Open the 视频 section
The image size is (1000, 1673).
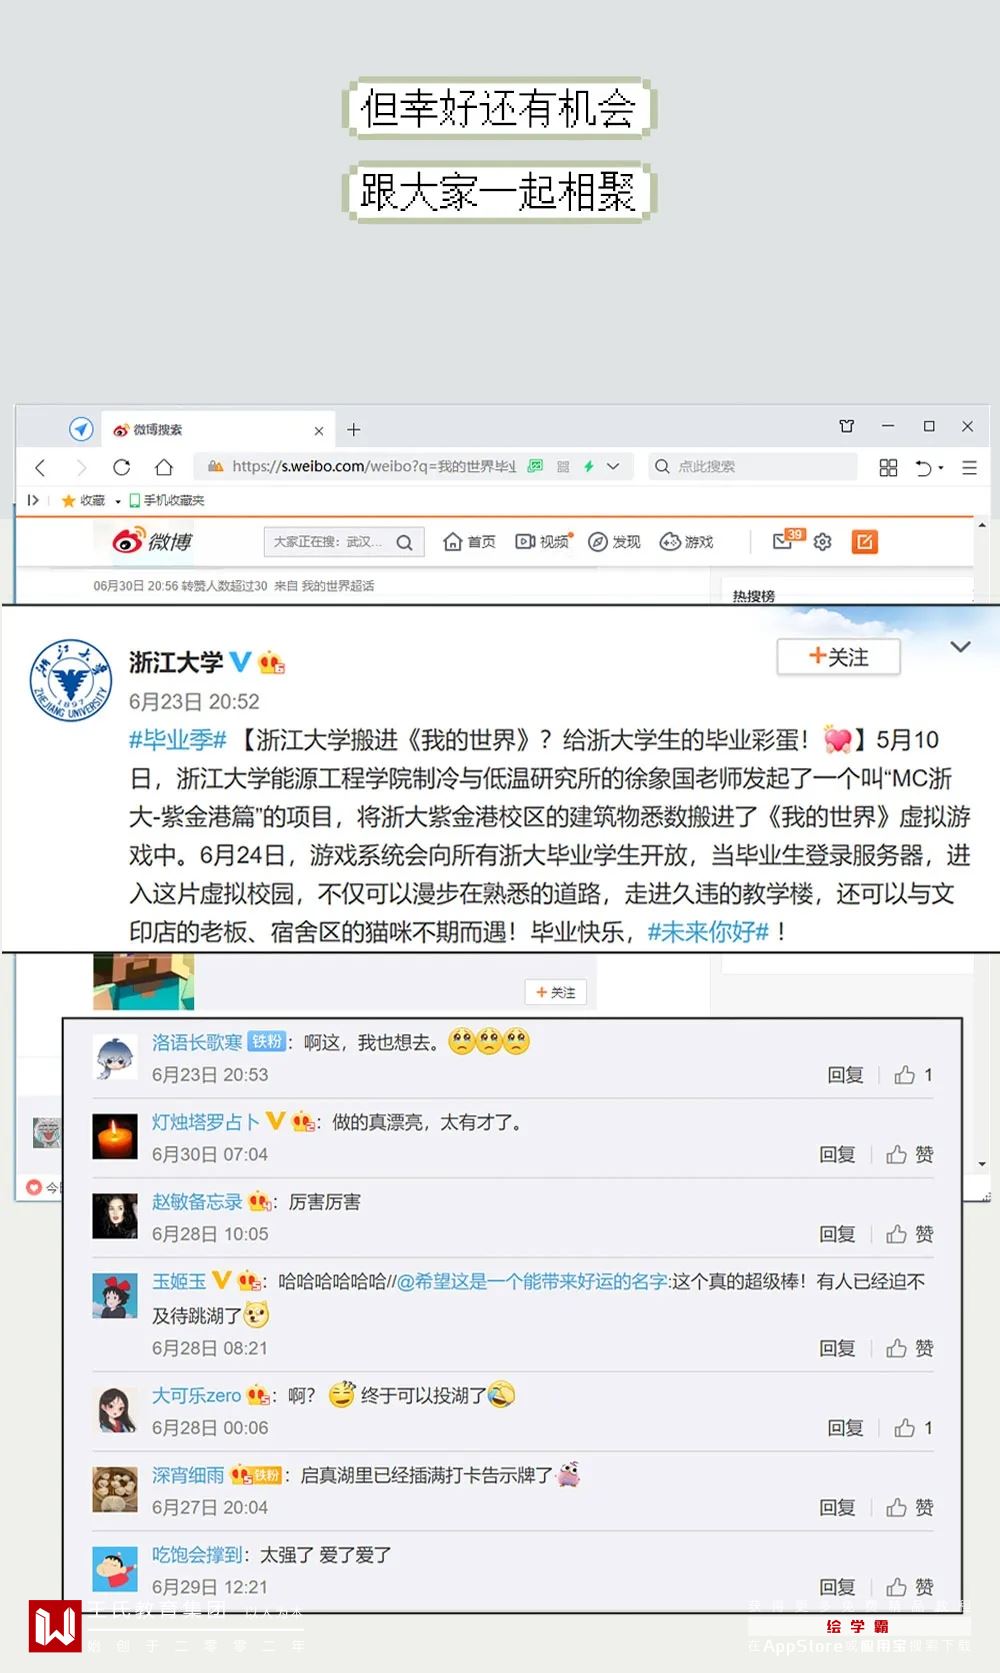click(x=543, y=541)
